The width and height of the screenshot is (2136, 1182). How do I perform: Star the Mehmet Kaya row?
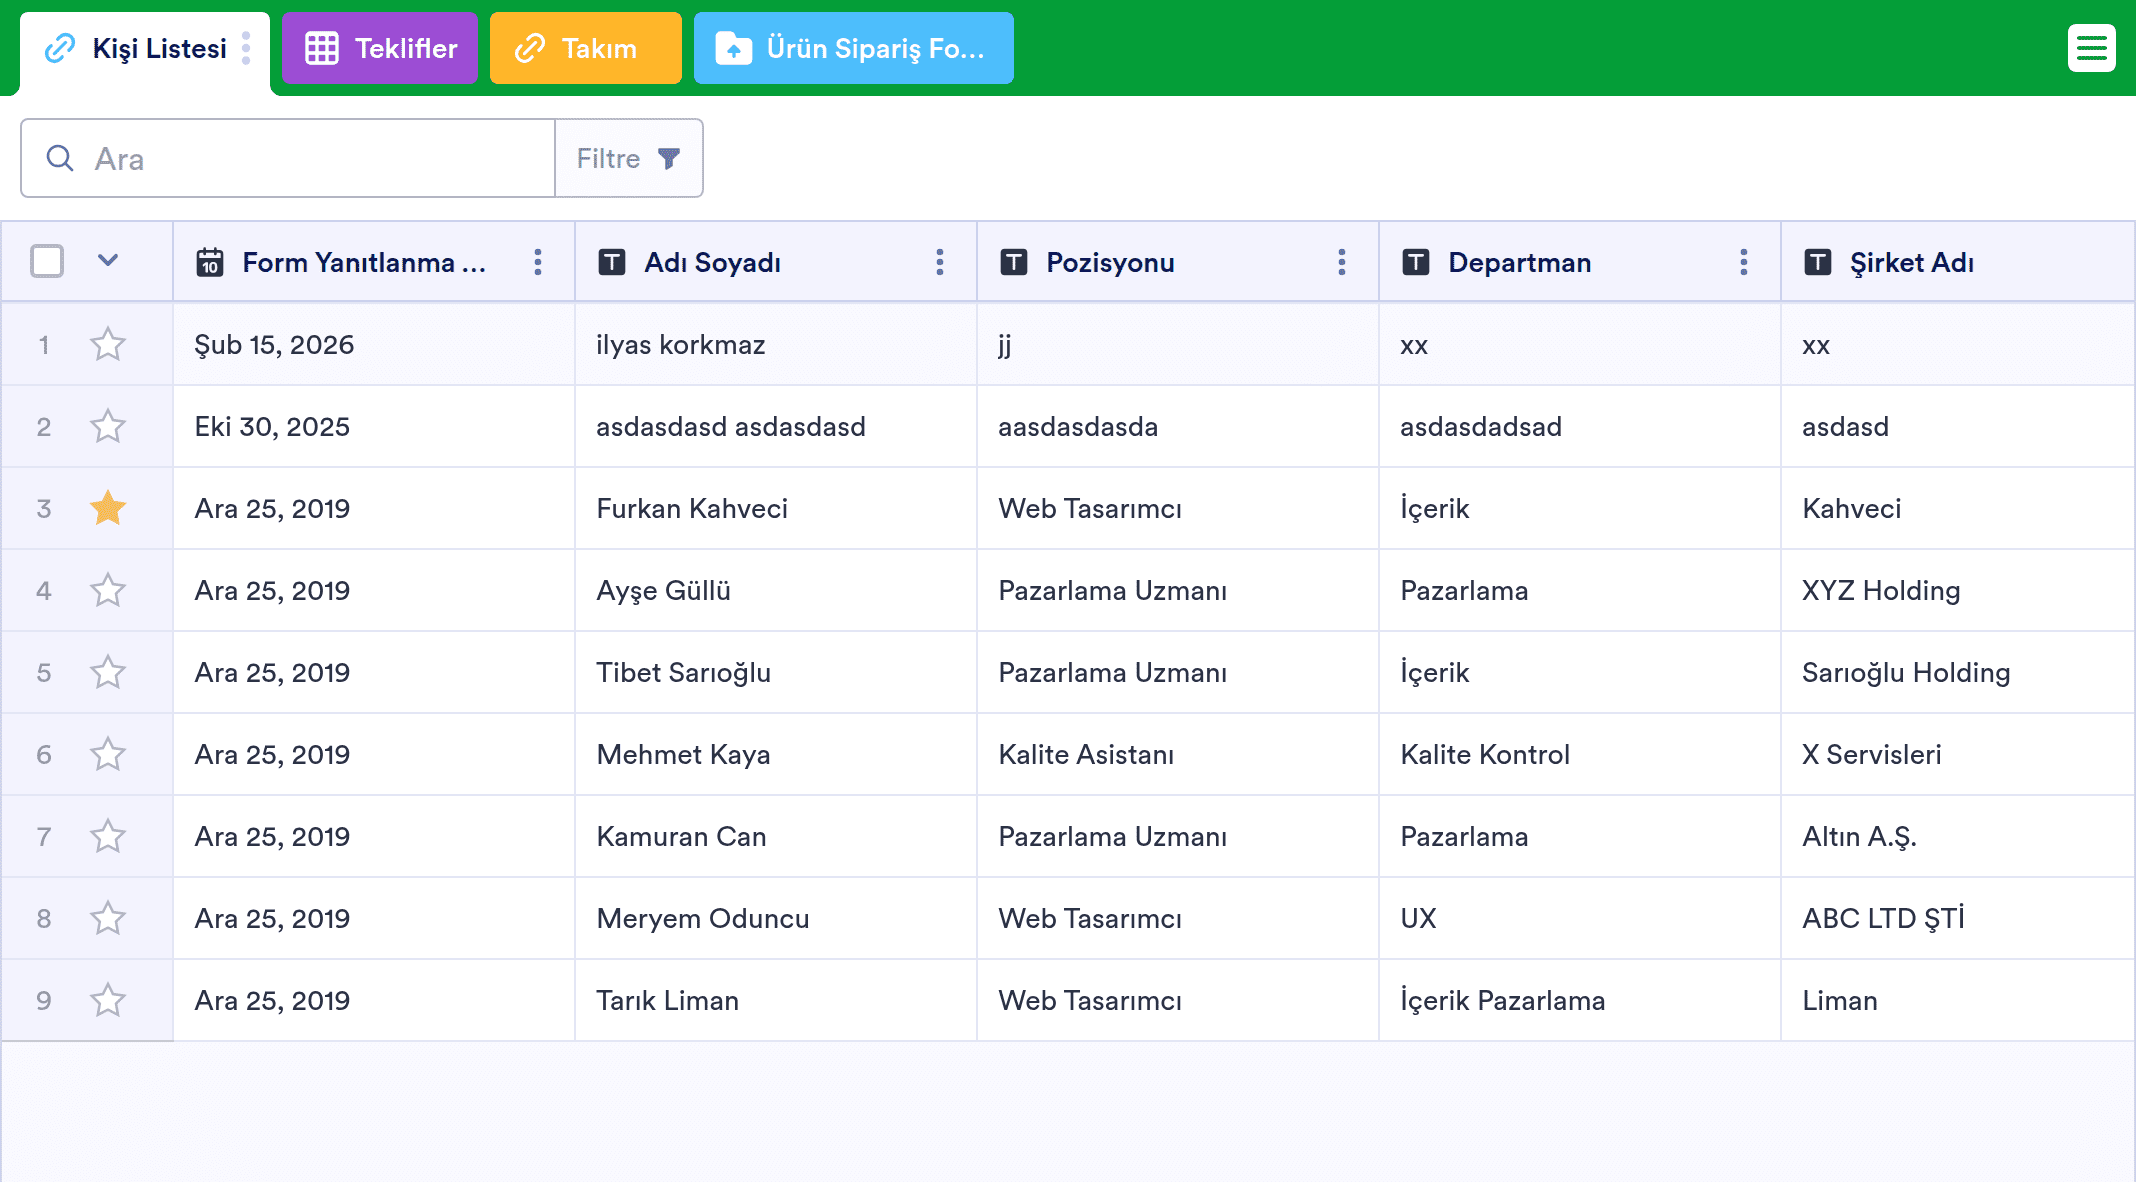click(108, 754)
